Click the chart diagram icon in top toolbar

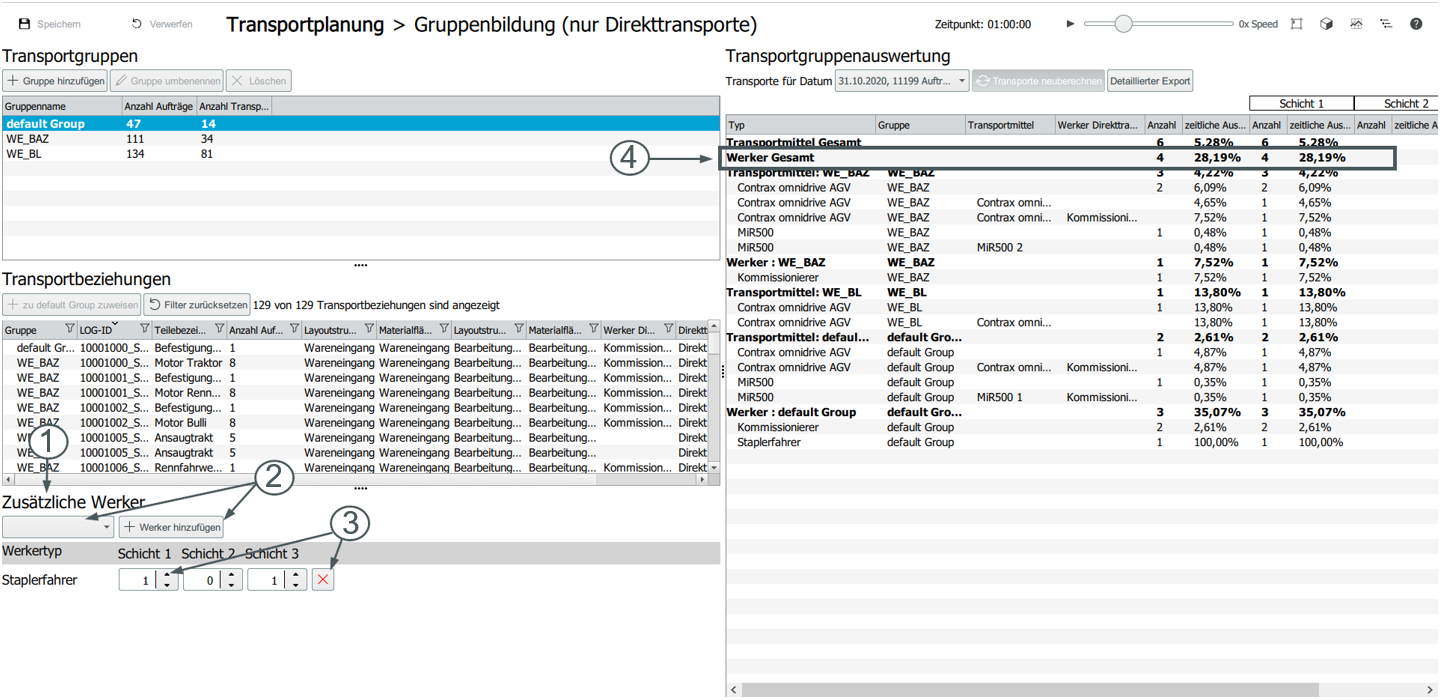1356,24
